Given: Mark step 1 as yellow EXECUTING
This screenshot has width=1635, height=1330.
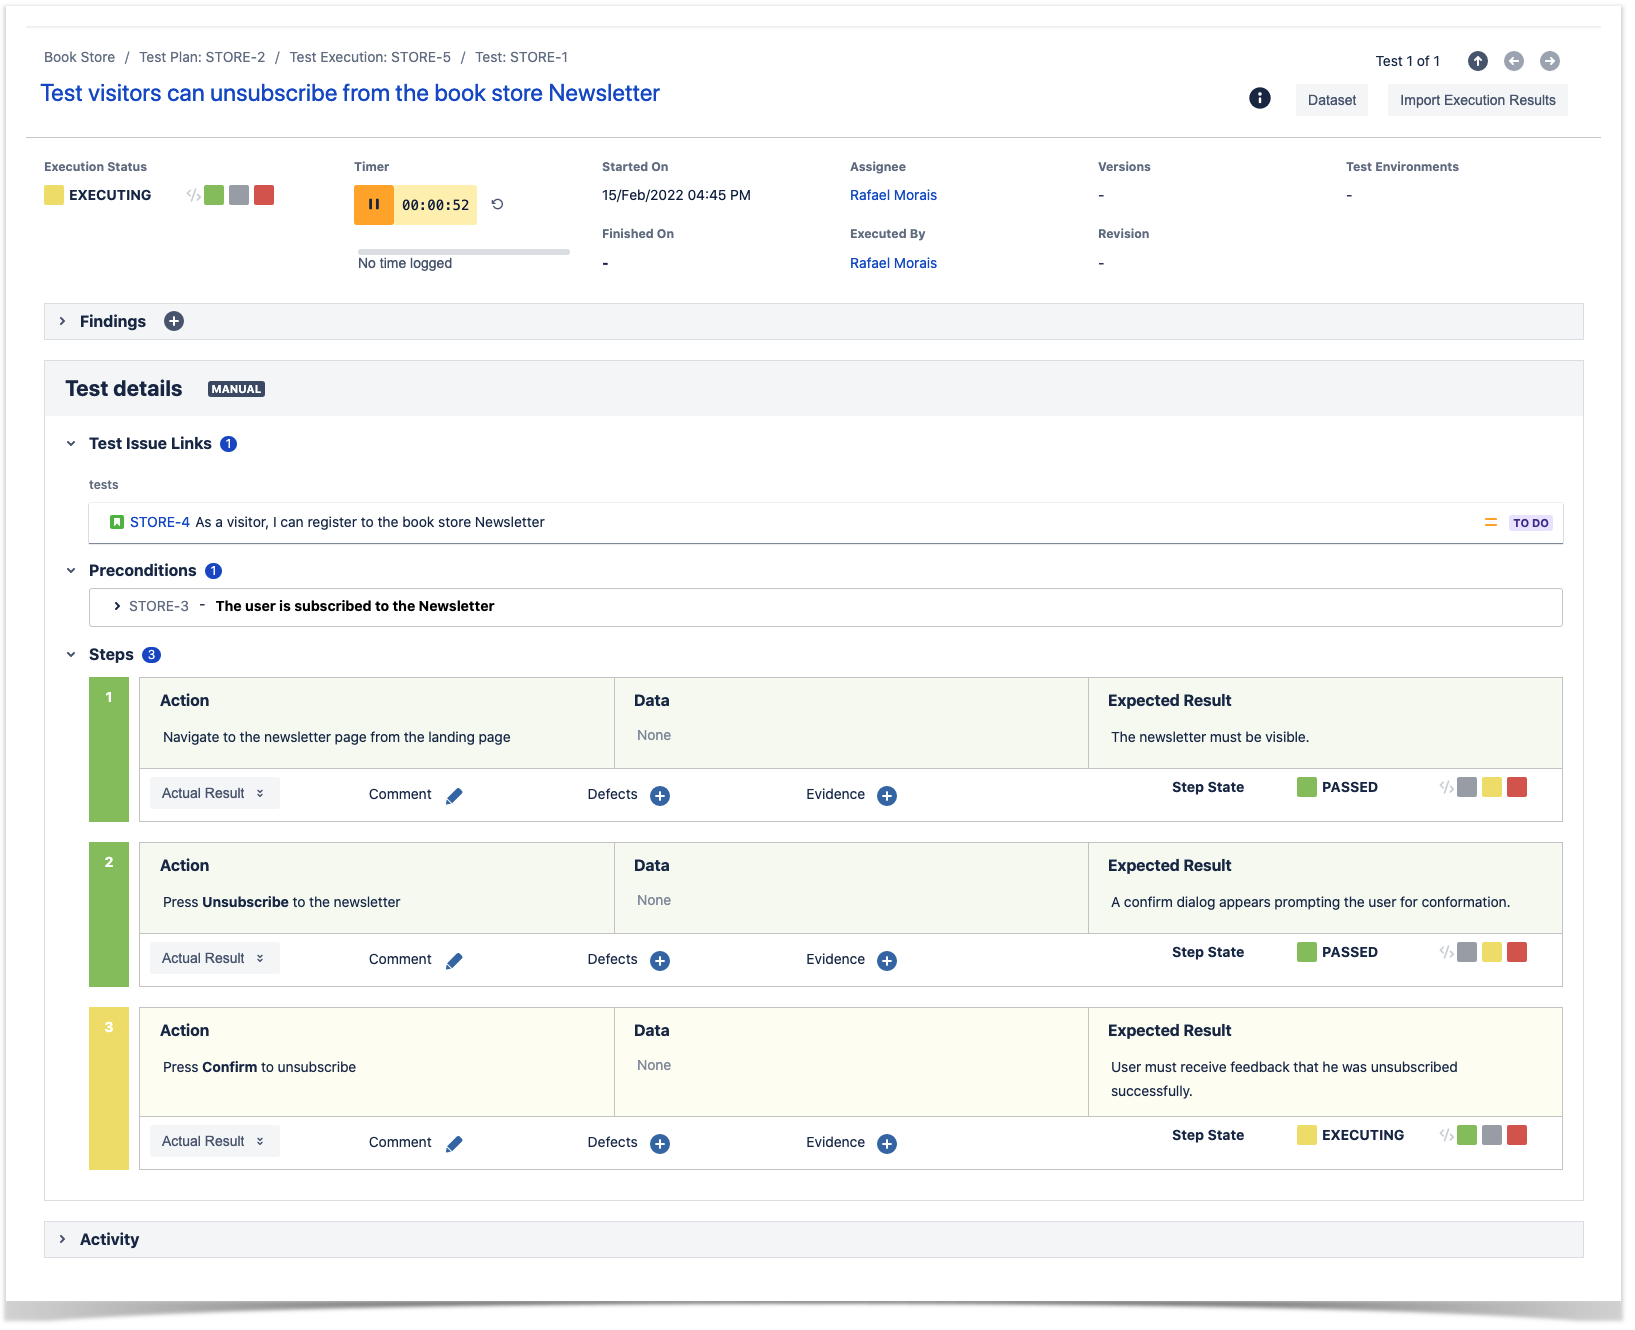Looking at the screenshot, I should [1492, 787].
